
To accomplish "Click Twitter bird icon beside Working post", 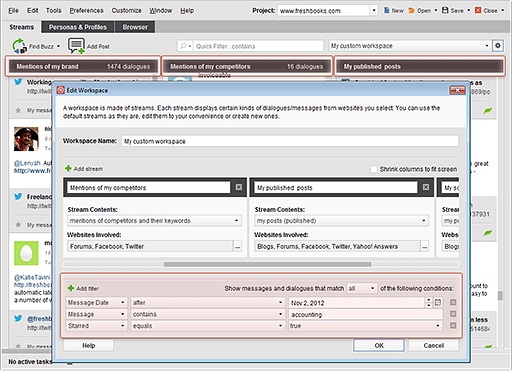I will 18,82.
